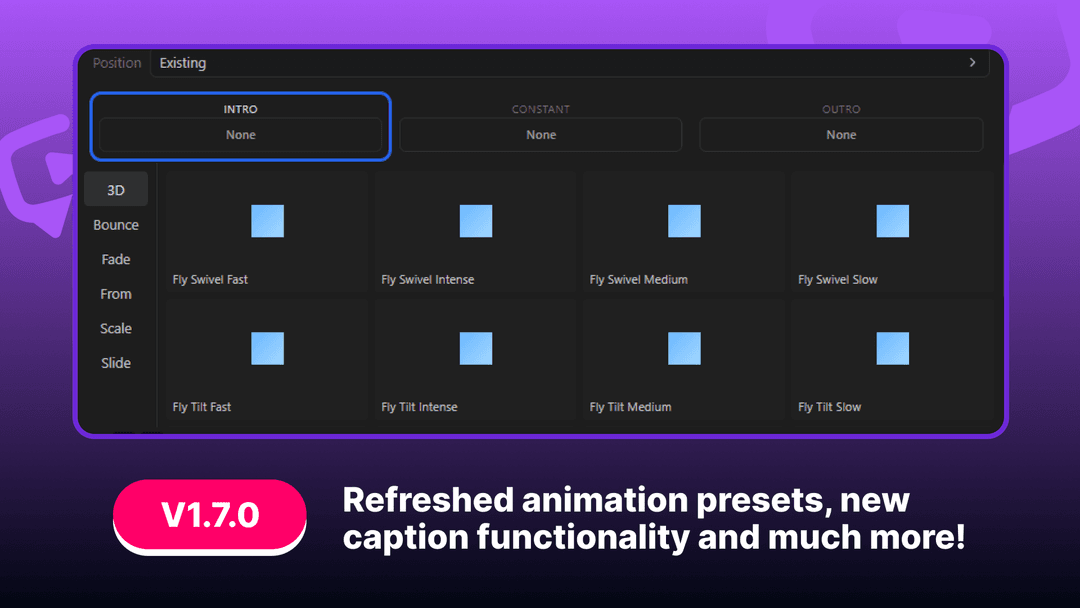Viewport: 1080px width, 608px height.
Task: Click the V1.7.0 version badge
Action: [x=209, y=517]
